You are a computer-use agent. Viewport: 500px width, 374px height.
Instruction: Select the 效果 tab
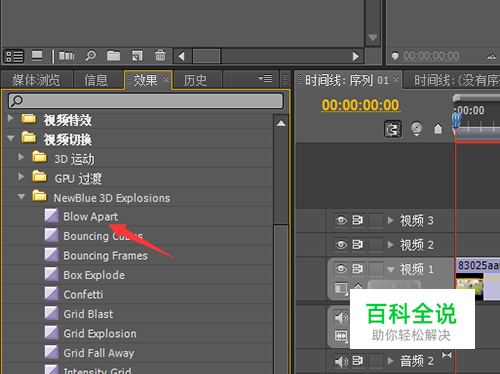(x=145, y=80)
